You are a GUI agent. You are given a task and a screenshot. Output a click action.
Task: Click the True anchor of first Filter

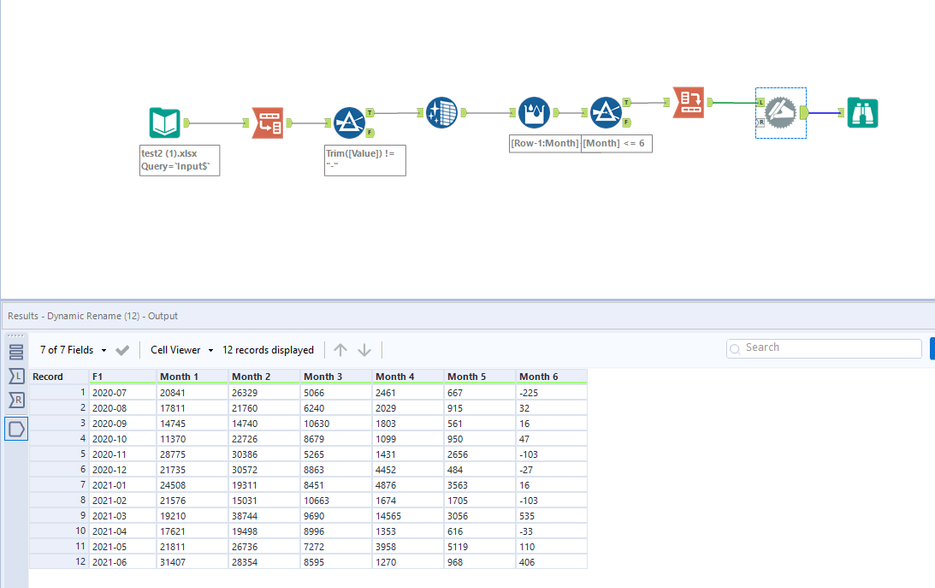(370, 112)
